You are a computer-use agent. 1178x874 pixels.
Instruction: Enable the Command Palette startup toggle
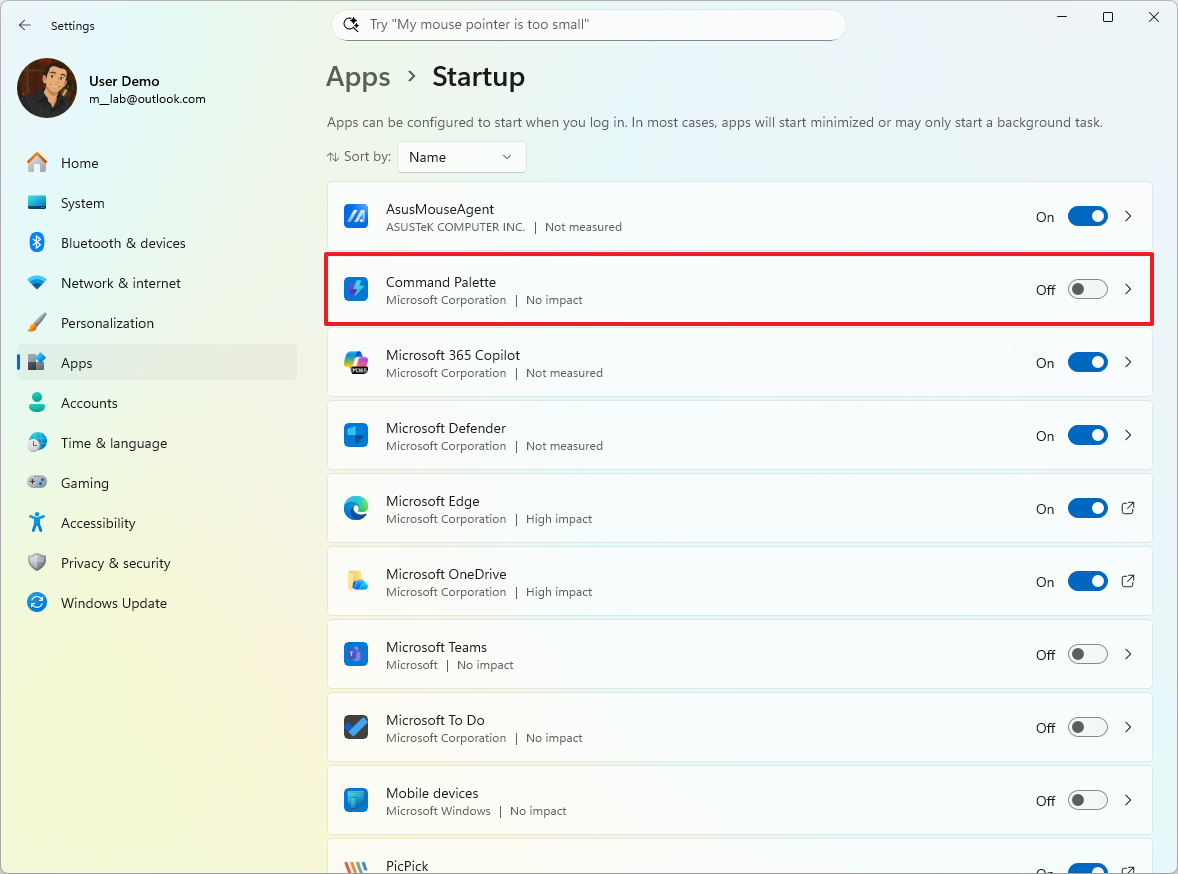coord(1087,289)
